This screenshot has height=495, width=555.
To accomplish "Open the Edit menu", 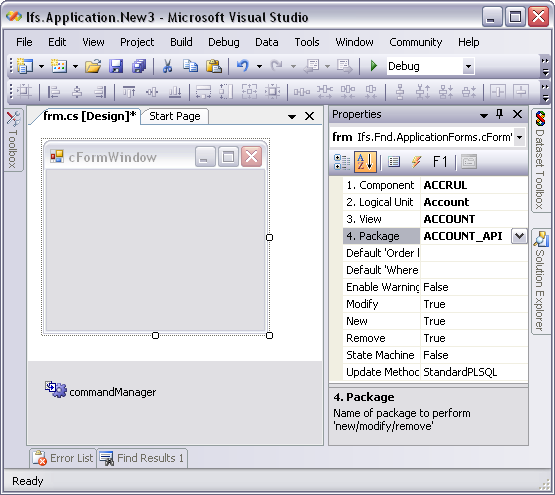I will 57,42.
